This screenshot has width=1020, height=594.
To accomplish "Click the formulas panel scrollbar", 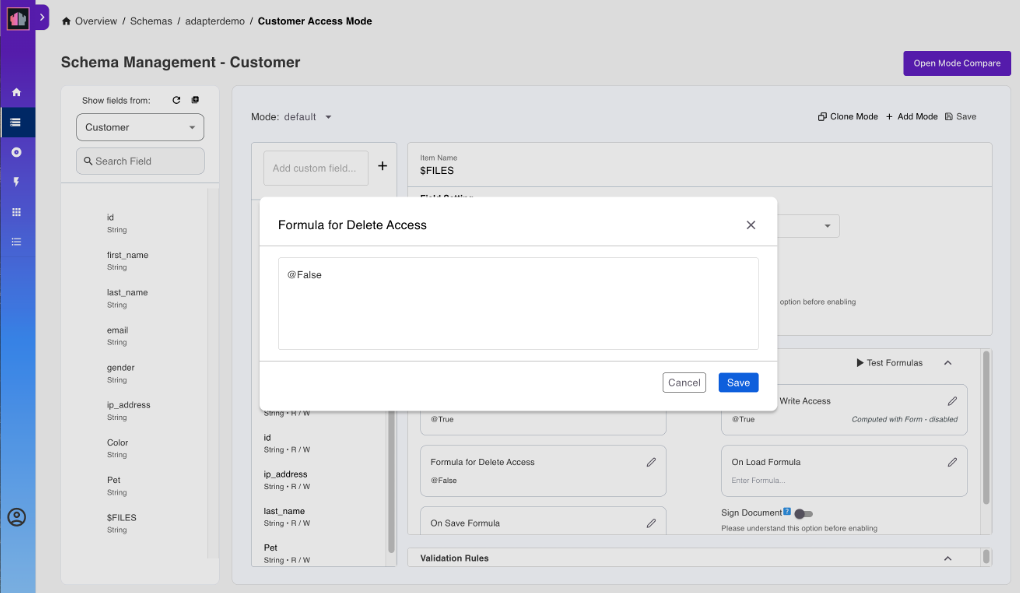I will (x=986, y=427).
